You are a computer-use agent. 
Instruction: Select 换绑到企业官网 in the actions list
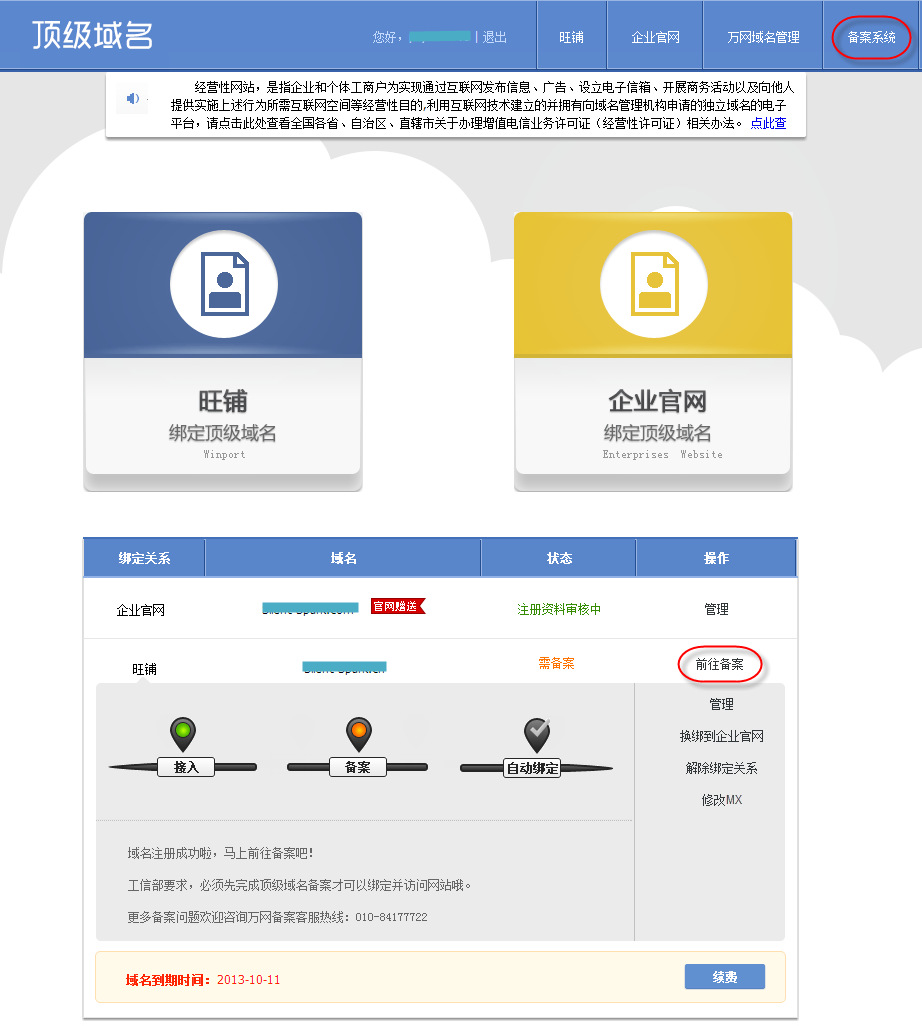tap(722, 736)
